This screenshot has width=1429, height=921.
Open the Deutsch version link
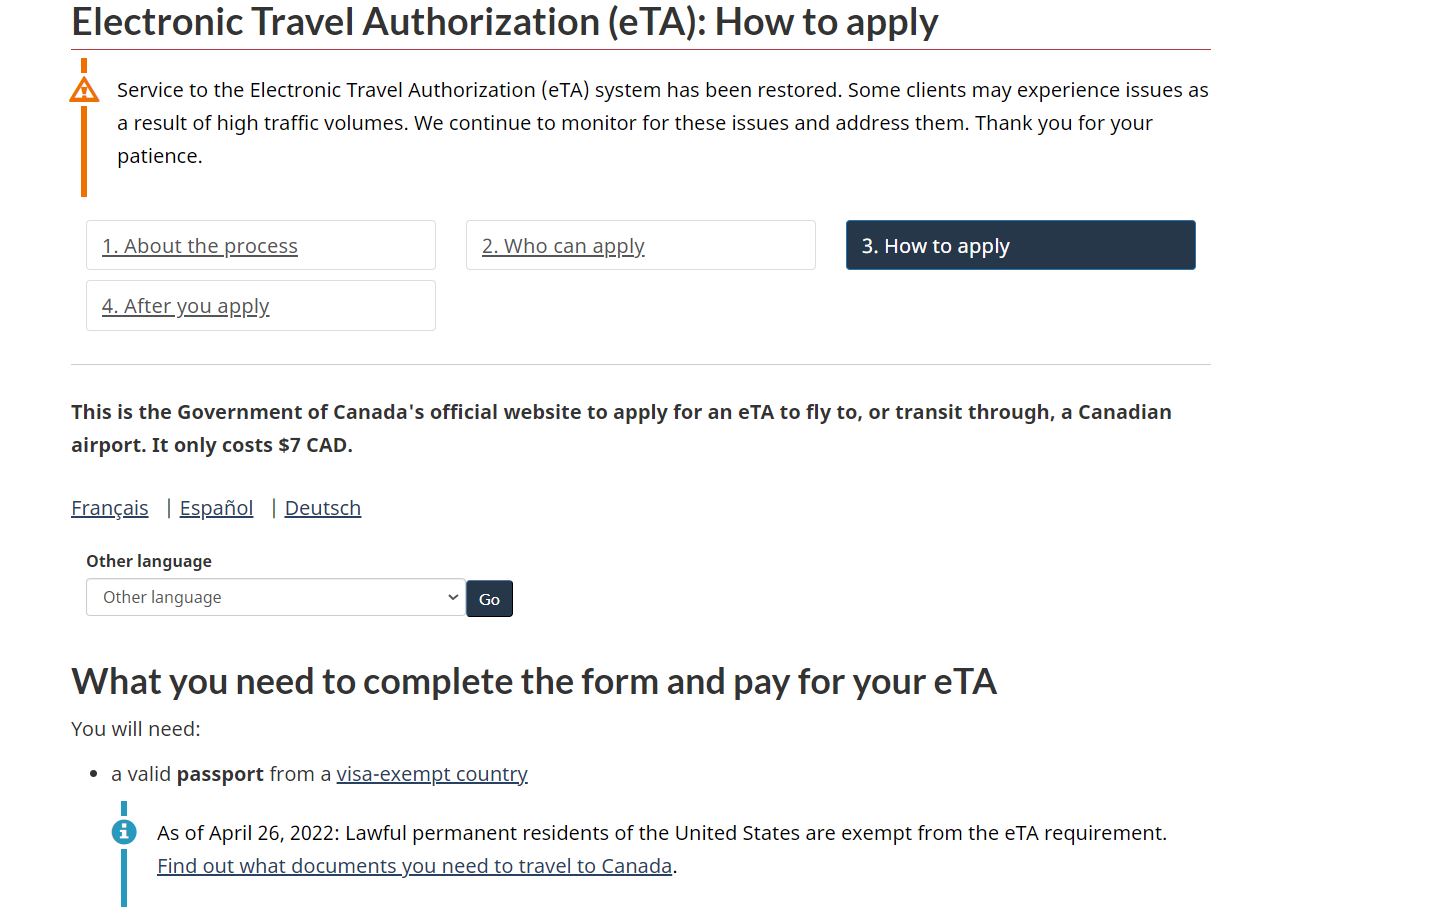[x=323, y=508]
